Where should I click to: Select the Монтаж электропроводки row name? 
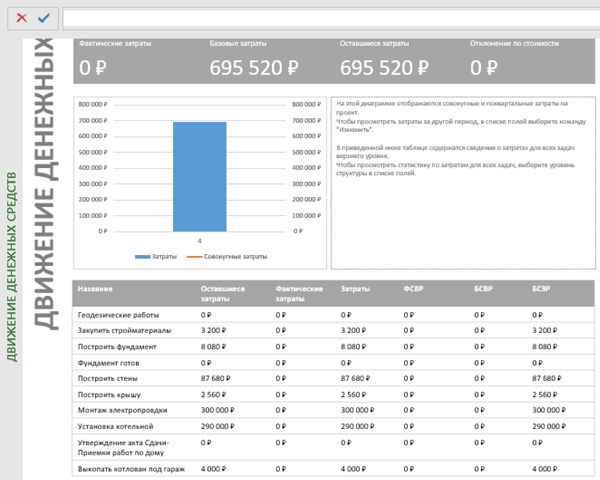pos(122,410)
